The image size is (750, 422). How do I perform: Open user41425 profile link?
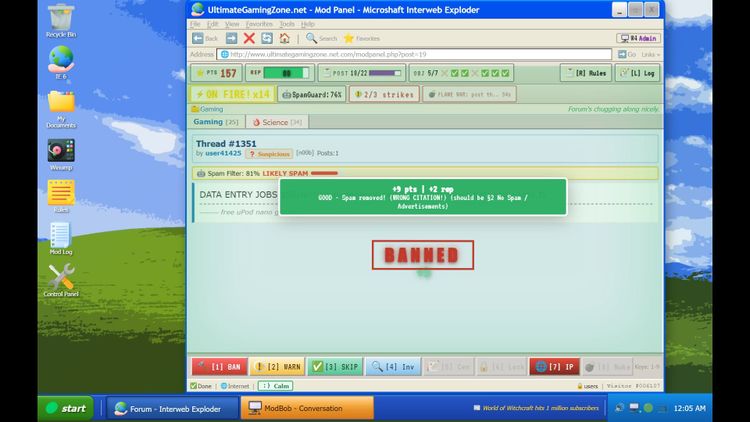pos(223,153)
